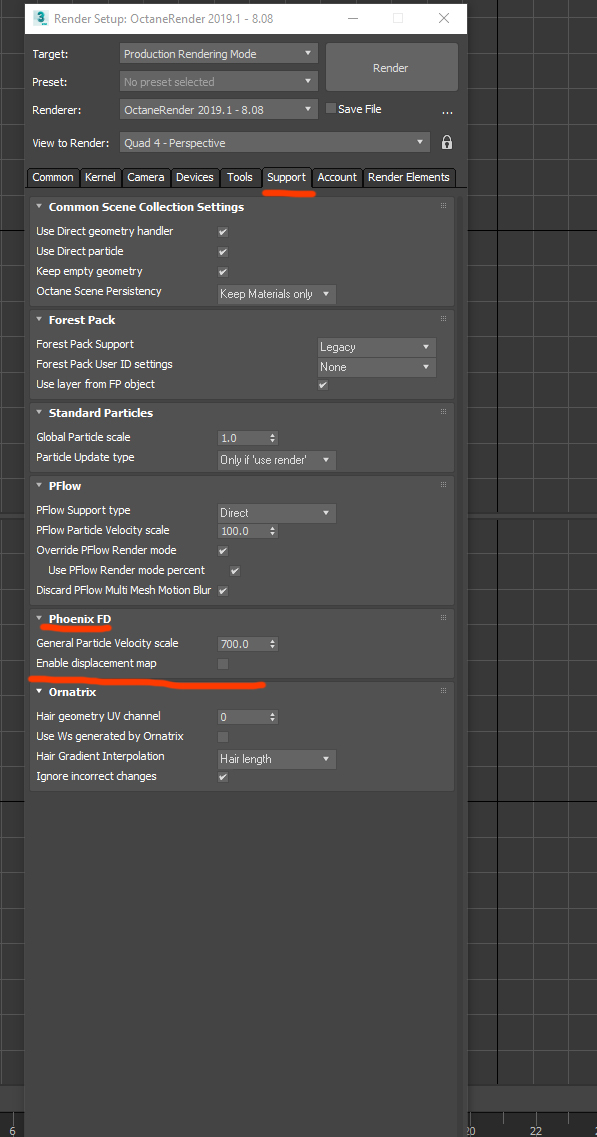Toggle Use PFlow Render mode percent
Screen dimensions: 597x1137
(235, 571)
